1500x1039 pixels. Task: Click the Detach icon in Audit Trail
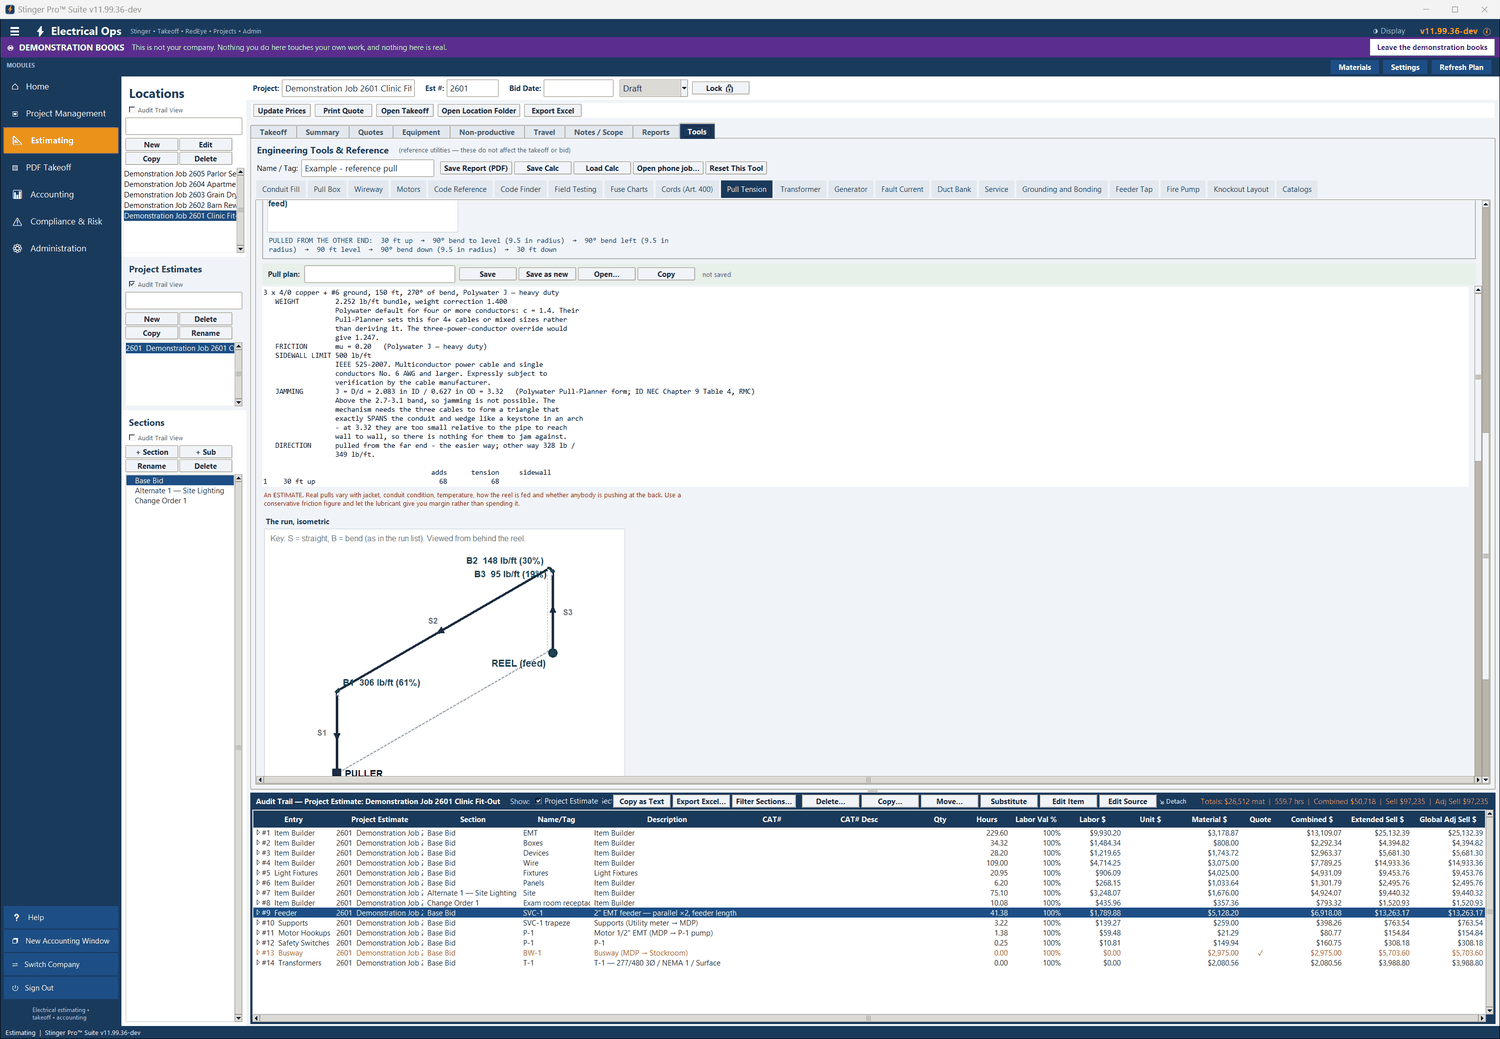point(1162,802)
